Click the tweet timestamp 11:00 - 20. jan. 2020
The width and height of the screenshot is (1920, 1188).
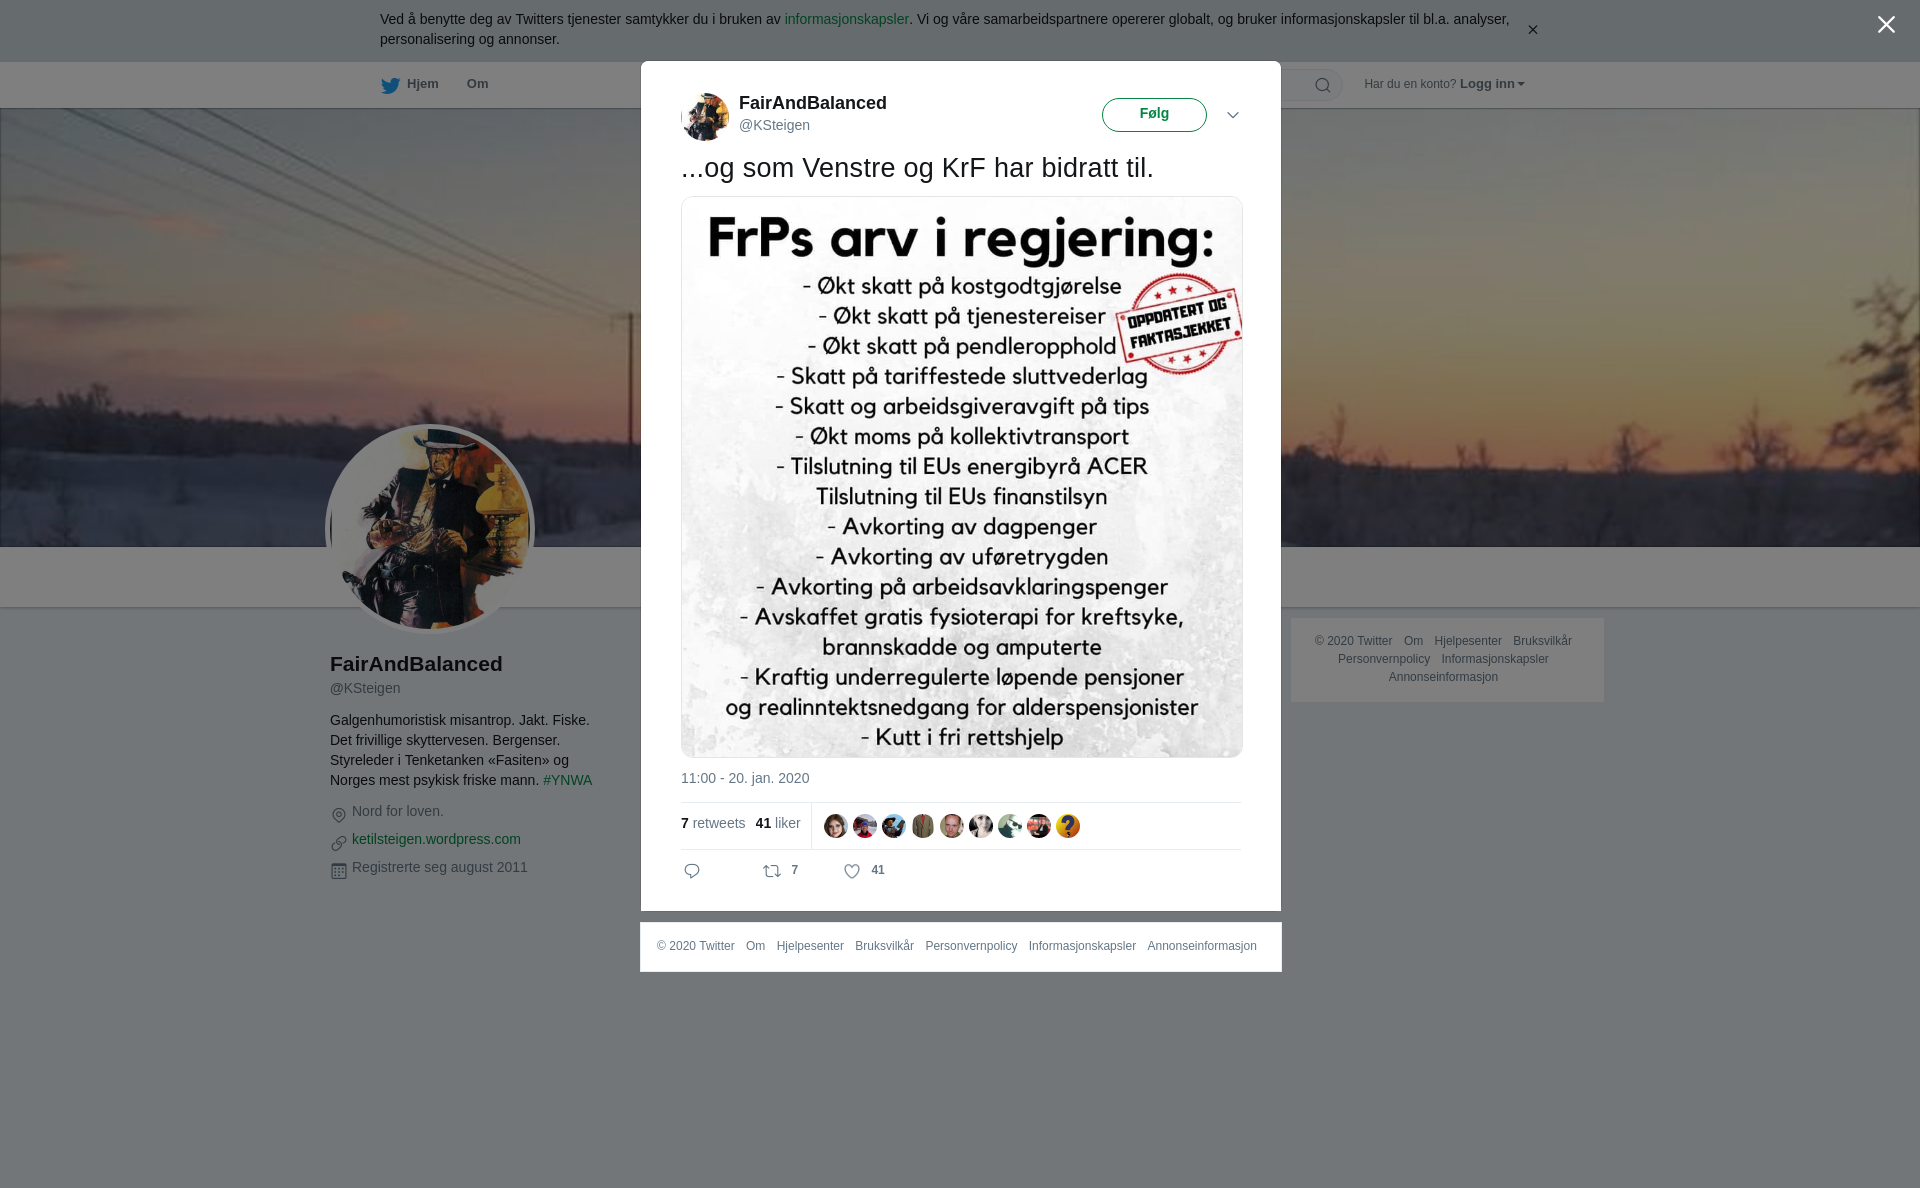pyautogui.click(x=745, y=778)
